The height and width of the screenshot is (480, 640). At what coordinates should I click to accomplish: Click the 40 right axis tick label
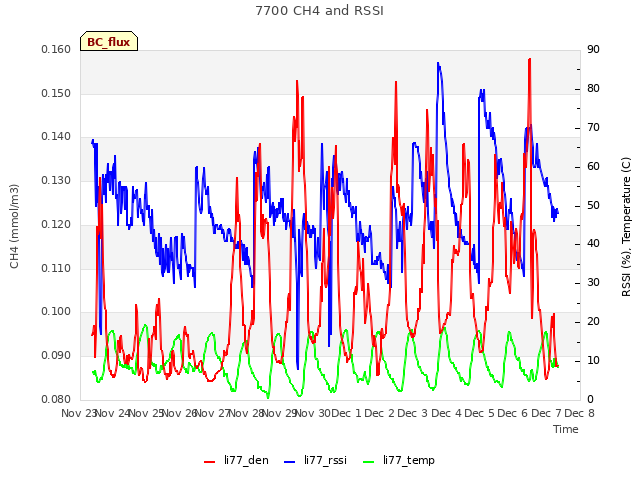(x=593, y=244)
